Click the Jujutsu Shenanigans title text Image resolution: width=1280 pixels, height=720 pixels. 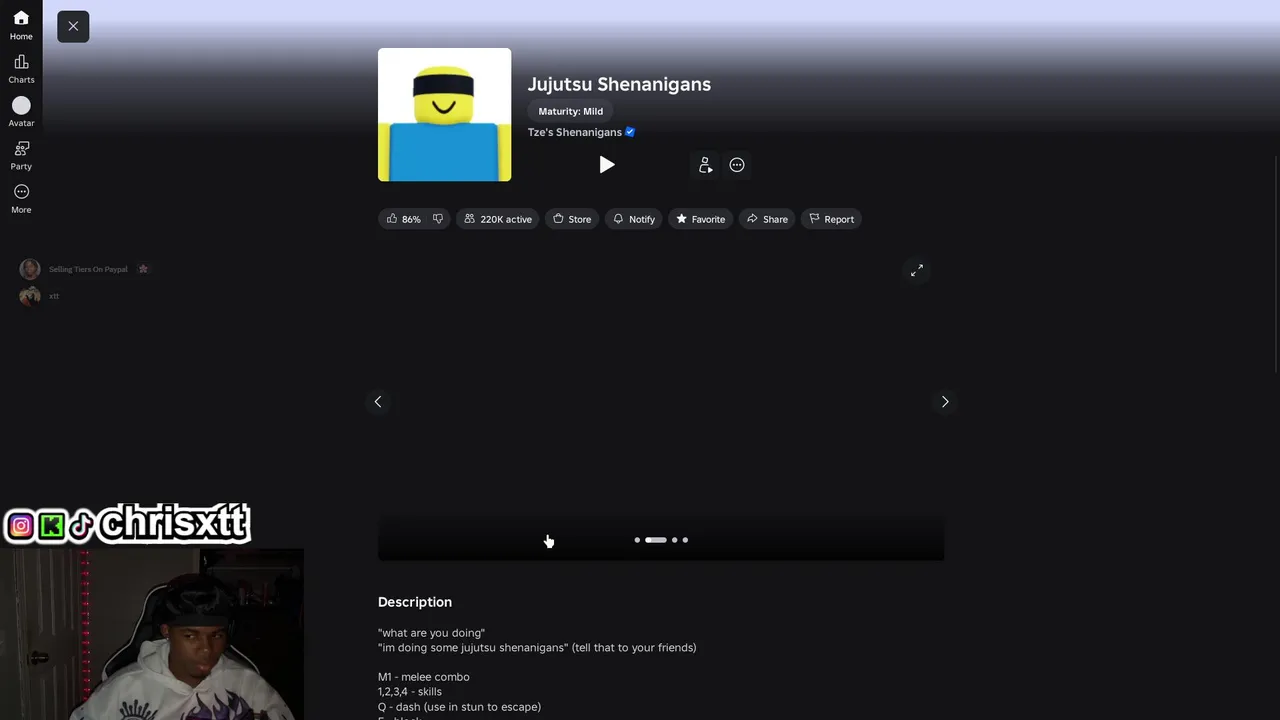pos(619,84)
